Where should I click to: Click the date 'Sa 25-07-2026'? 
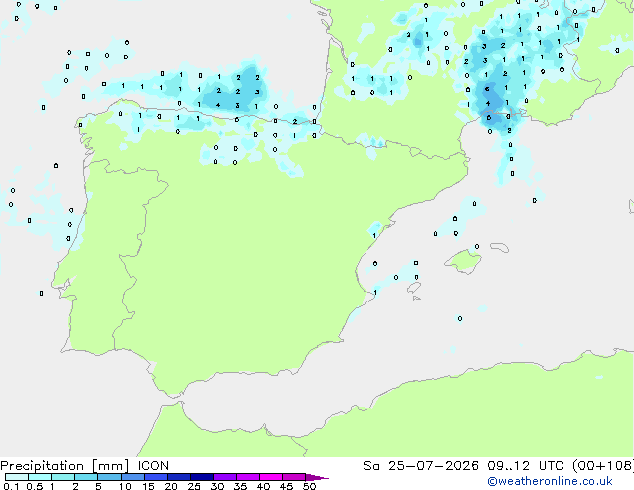pos(421,466)
